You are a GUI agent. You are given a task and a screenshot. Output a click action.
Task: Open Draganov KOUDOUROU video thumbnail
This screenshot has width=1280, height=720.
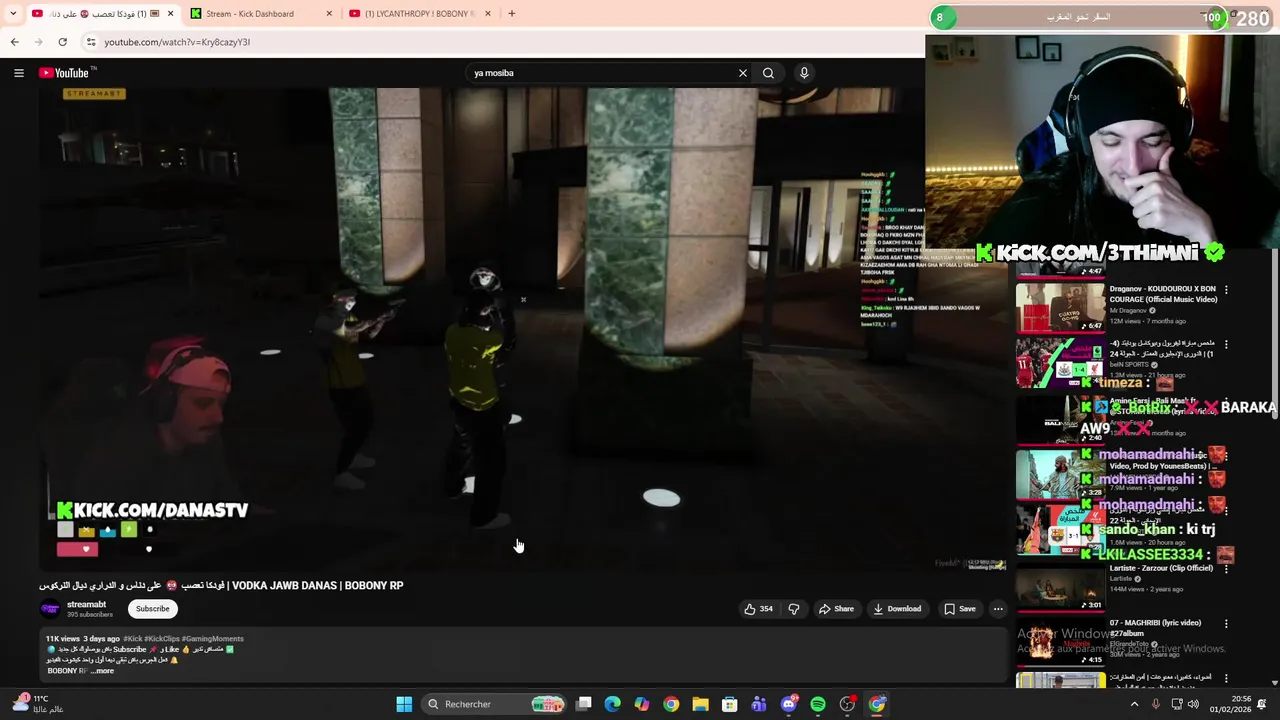pyautogui.click(x=1060, y=306)
